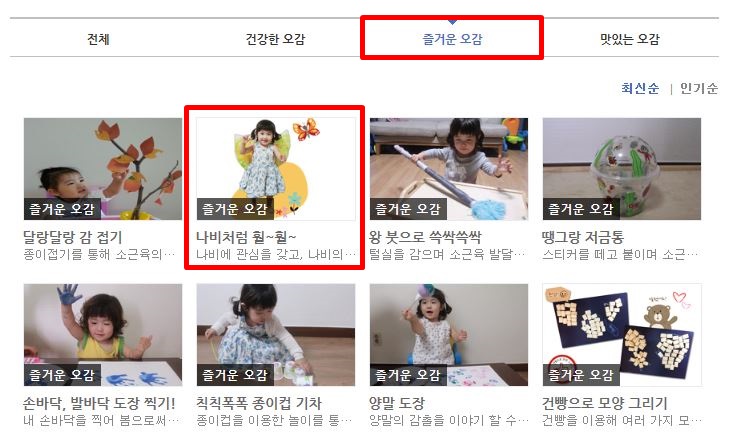Click the 칙칙폭폭 종이컵 기차 title
Viewport: 733px width, 442px height.
coord(259,403)
